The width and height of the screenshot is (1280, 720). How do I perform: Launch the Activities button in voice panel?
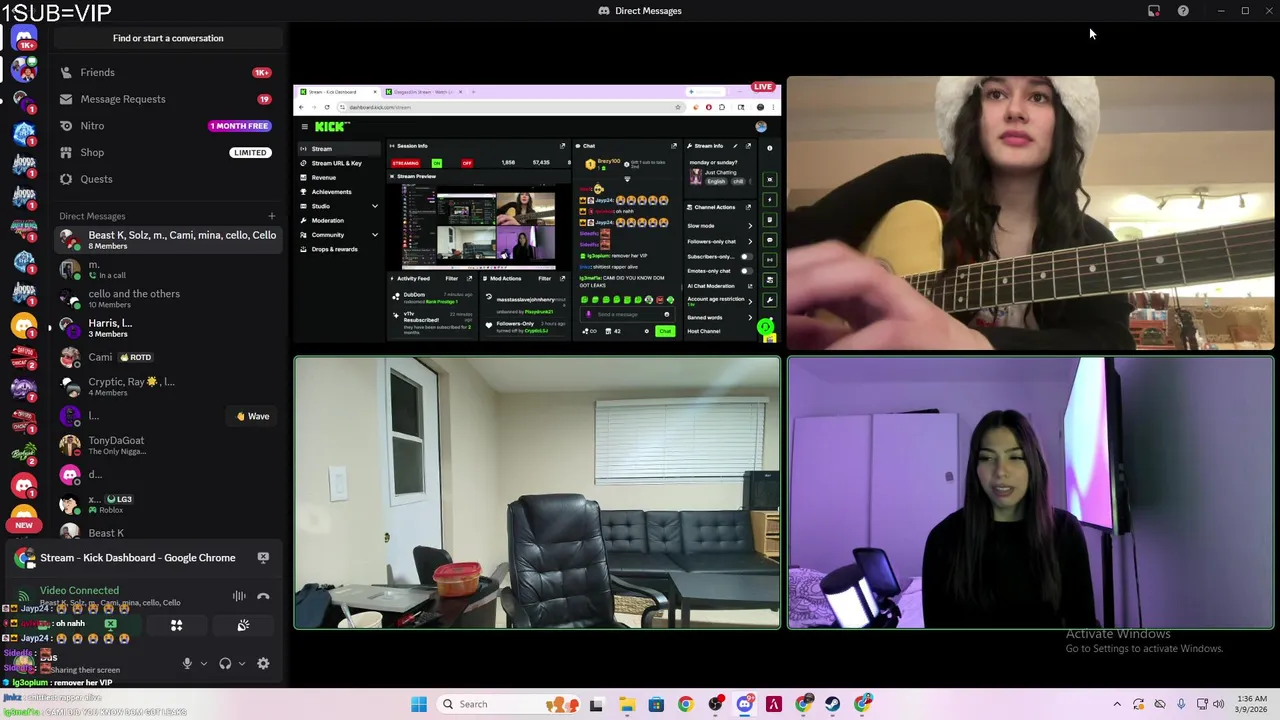[176, 626]
